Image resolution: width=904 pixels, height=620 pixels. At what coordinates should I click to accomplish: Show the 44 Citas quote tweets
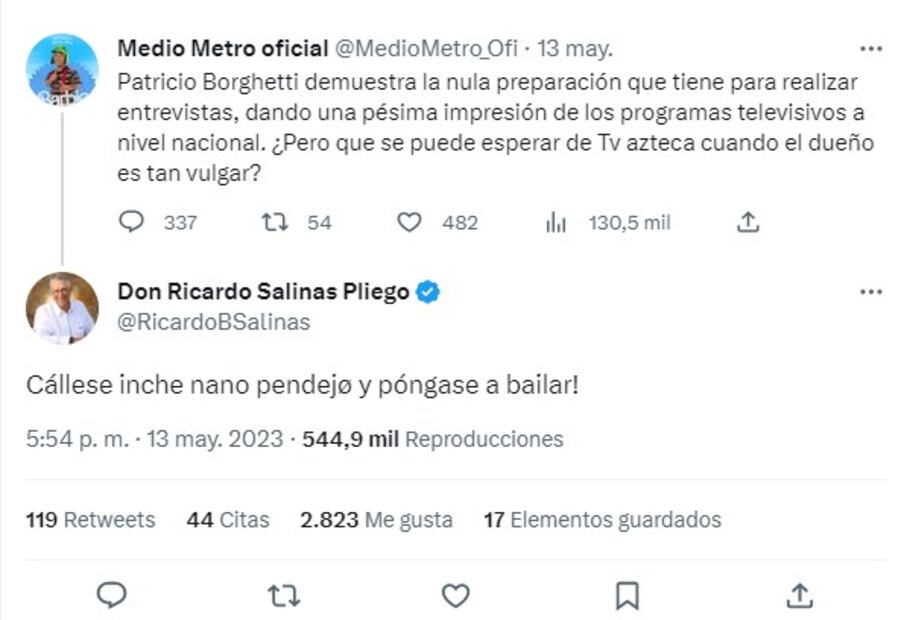(x=228, y=520)
